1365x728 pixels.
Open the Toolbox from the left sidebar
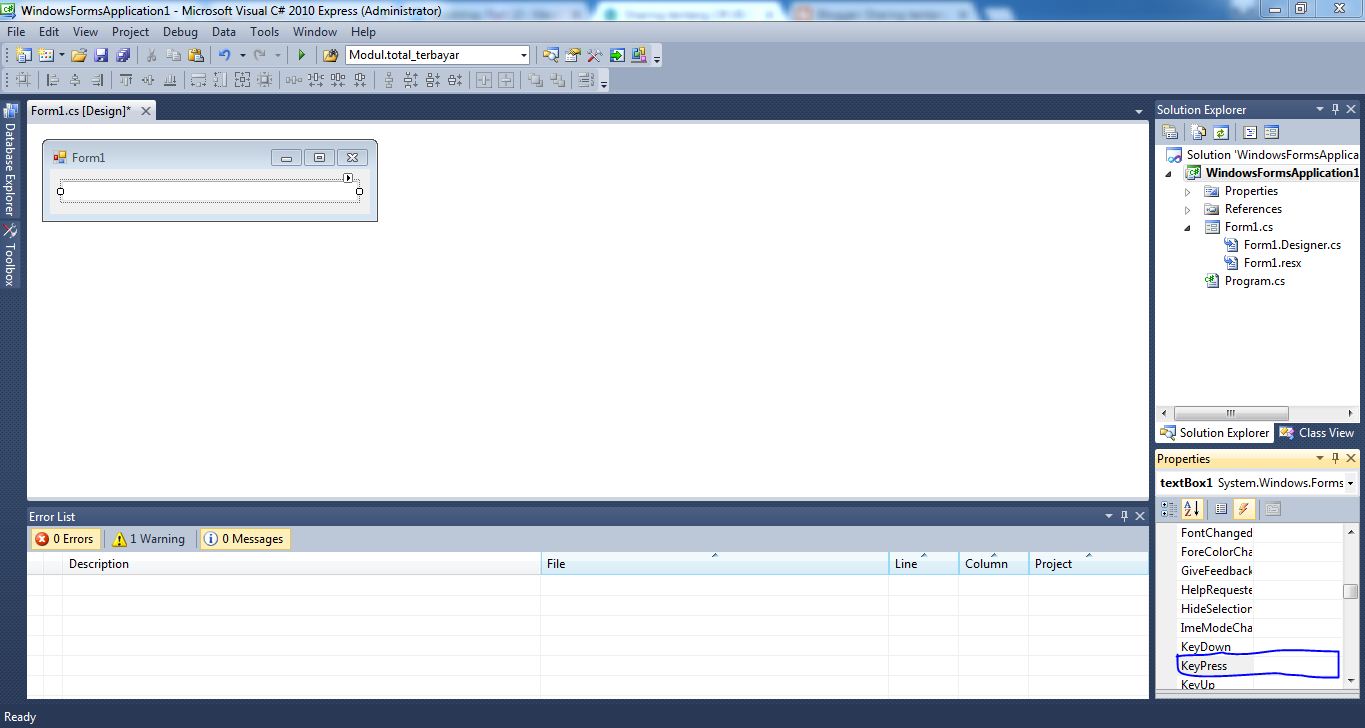pos(8,255)
